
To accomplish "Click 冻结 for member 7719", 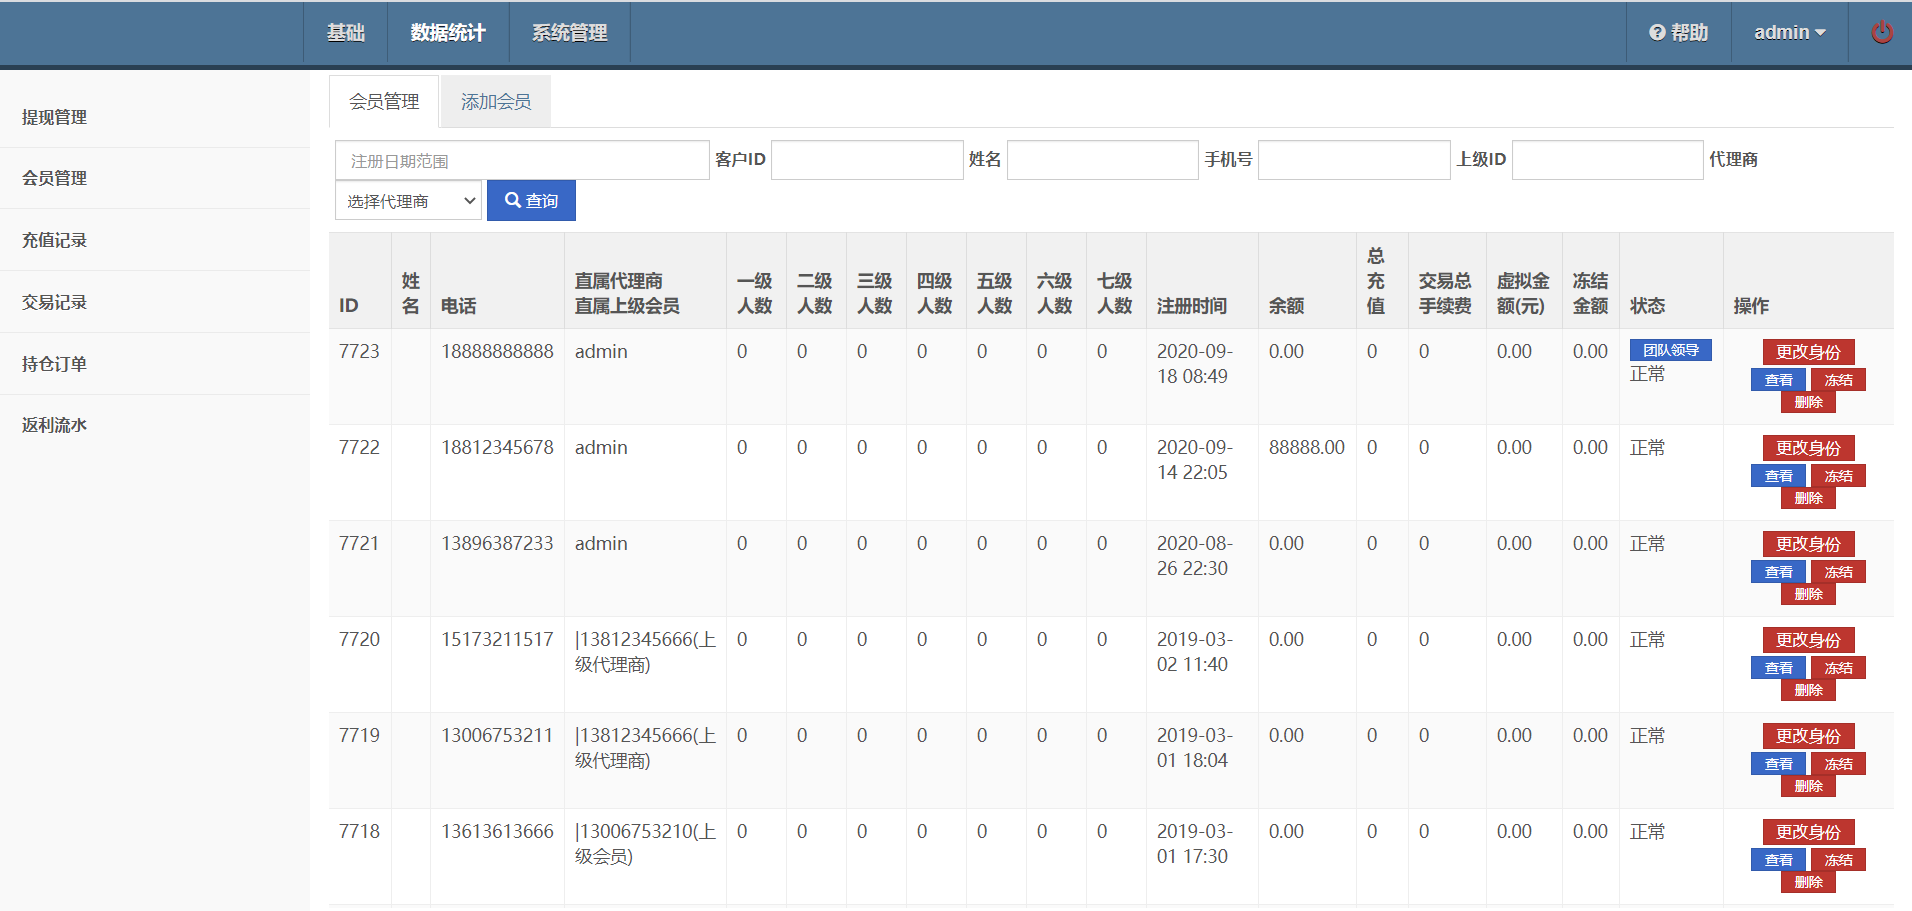I will click(1838, 764).
